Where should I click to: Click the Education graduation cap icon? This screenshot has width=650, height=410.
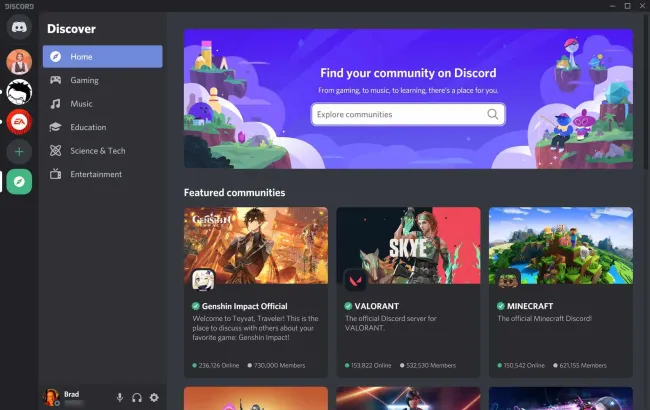56,127
